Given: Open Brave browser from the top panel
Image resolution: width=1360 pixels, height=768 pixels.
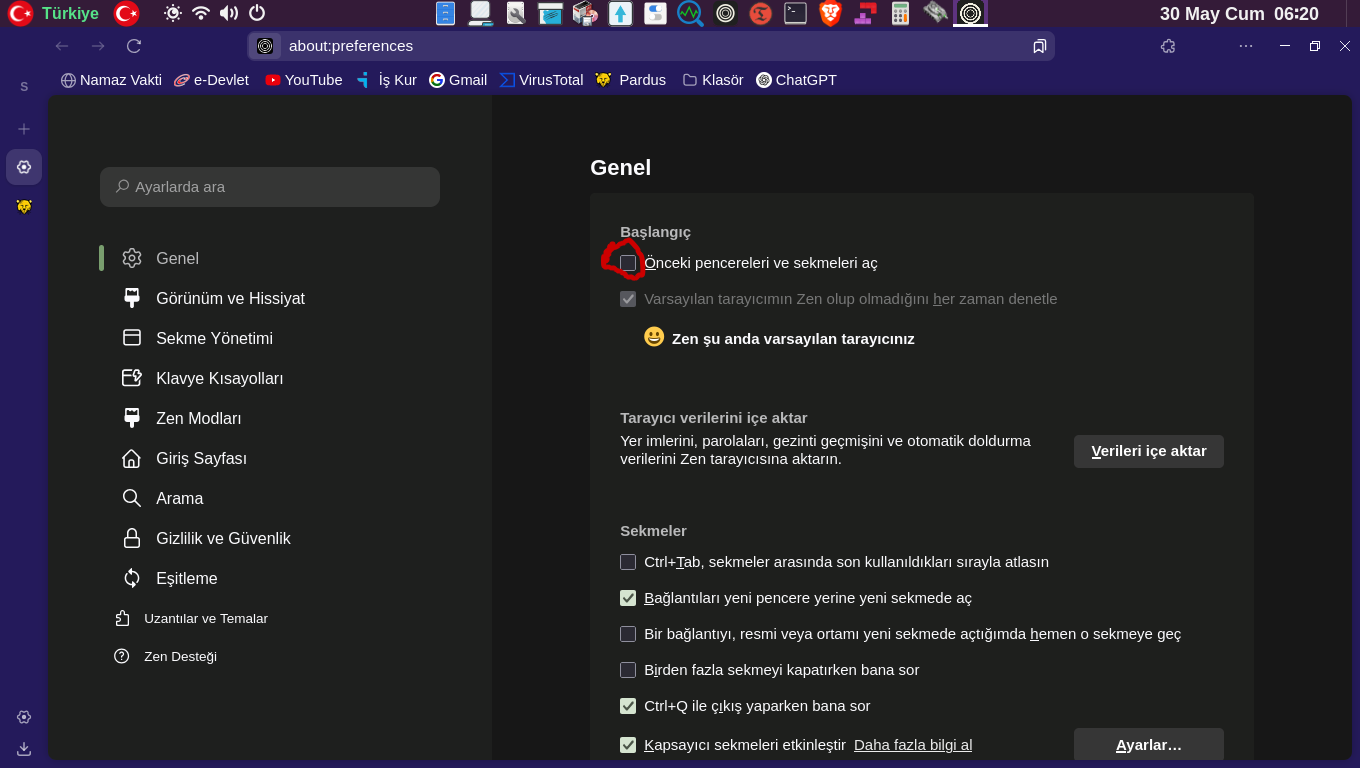Looking at the screenshot, I should tap(830, 13).
